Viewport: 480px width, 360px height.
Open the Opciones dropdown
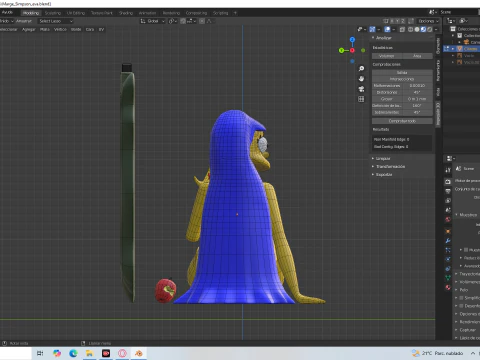(428, 21)
